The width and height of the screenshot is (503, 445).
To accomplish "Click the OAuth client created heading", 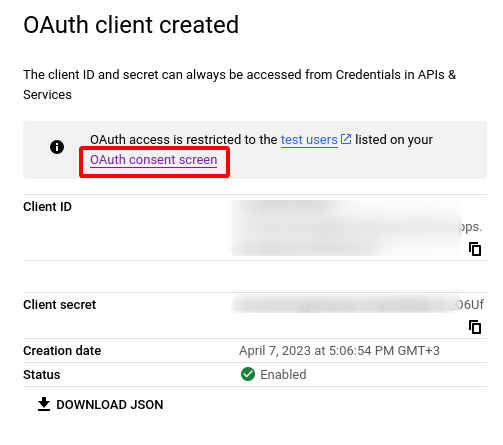I will point(131,25).
